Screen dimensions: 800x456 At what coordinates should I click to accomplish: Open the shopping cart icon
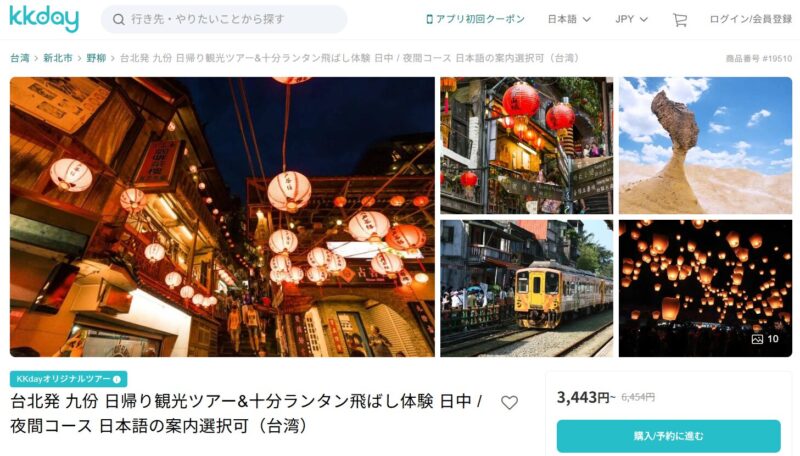pyautogui.click(x=680, y=20)
